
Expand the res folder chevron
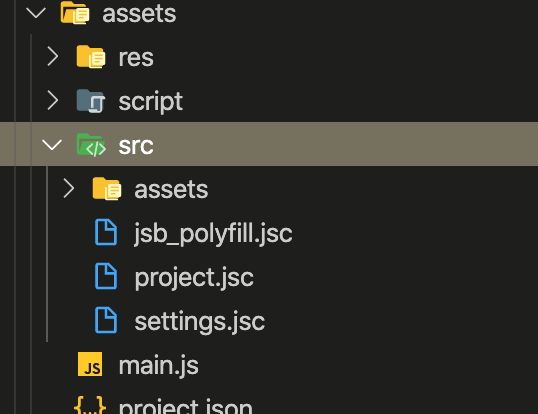pyautogui.click(x=52, y=57)
